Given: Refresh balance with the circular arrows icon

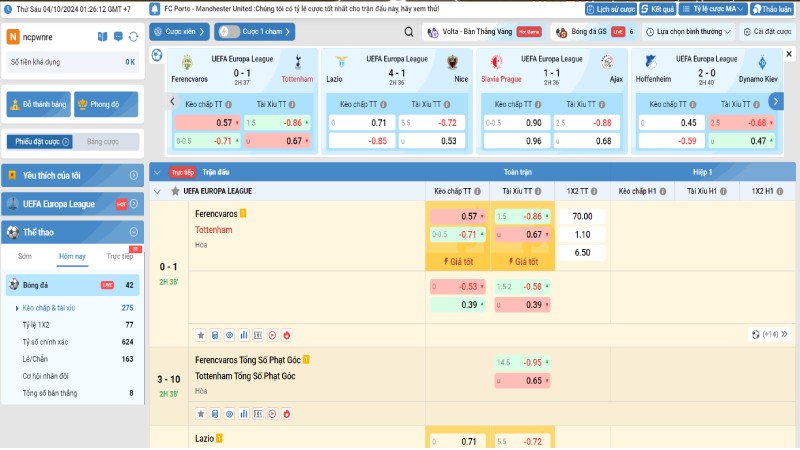Looking at the screenshot, I should click(134, 37).
